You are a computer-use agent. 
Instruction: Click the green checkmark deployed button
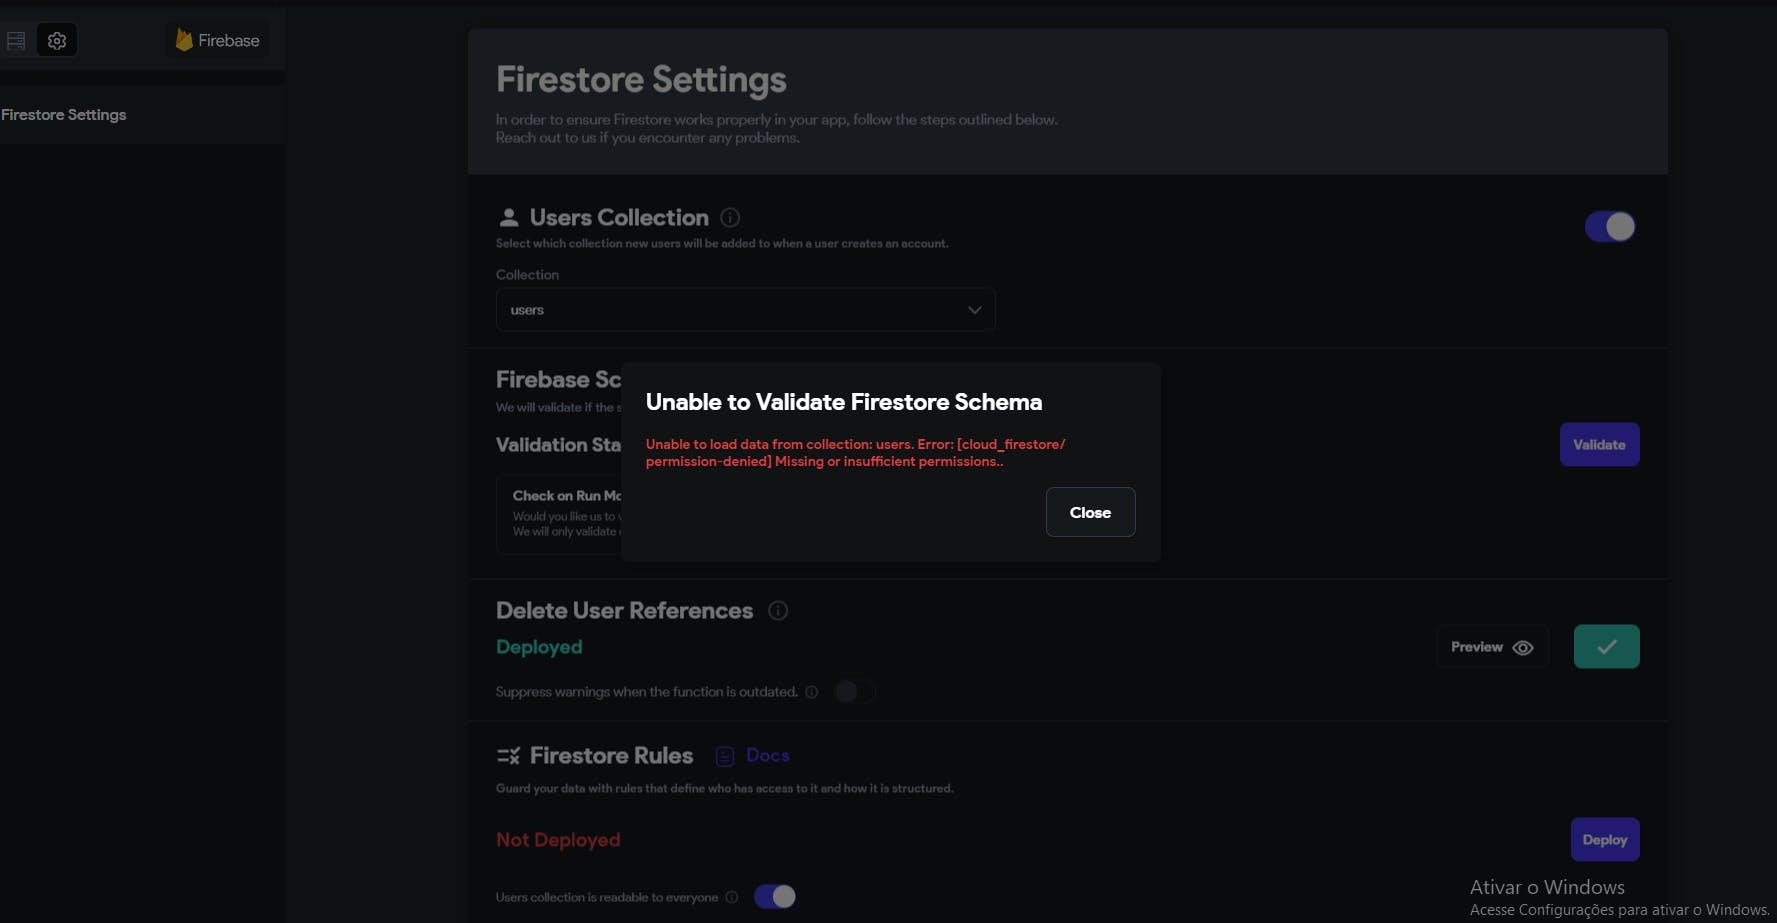click(x=1606, y=647)
